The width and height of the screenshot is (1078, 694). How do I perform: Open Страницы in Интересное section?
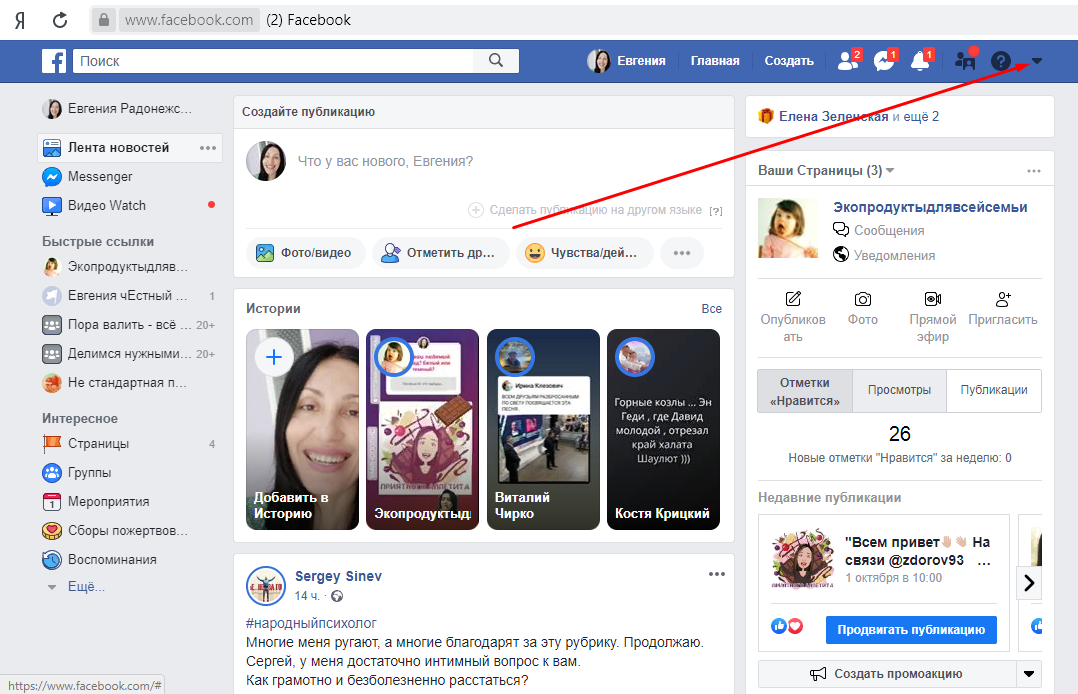click(98, 444)
